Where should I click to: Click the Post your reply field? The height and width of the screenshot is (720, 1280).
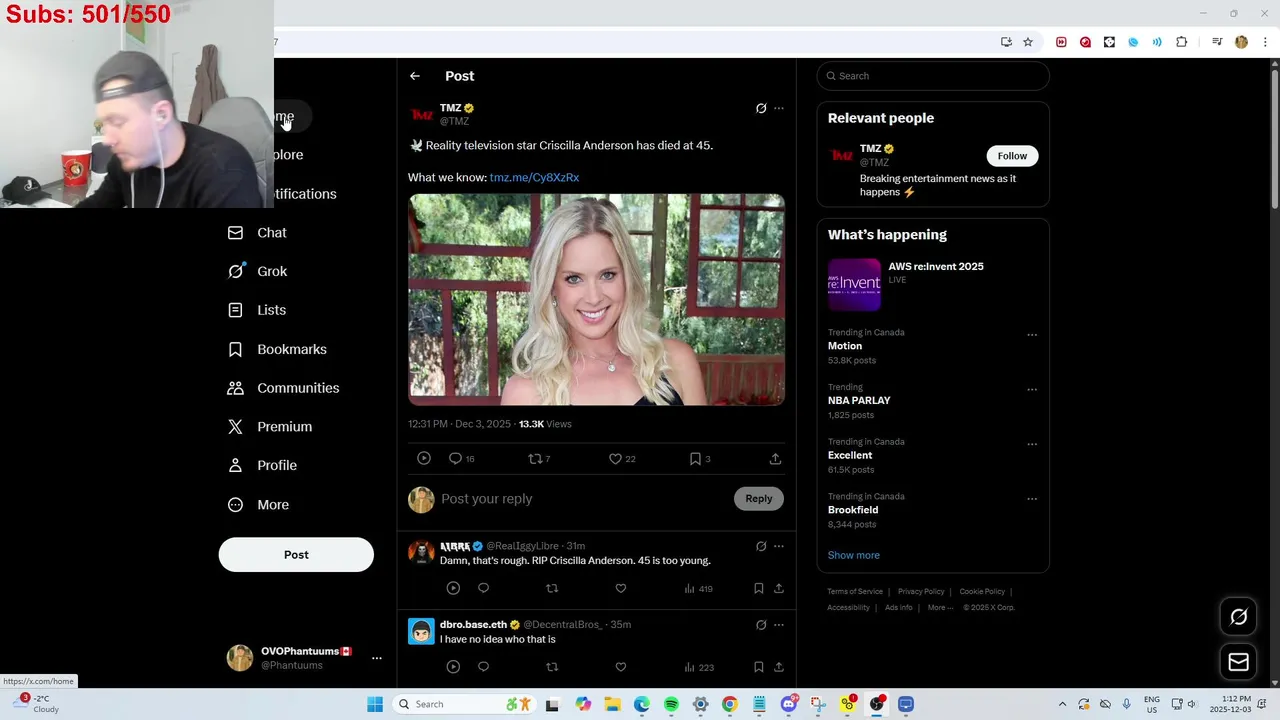click(583, 498)
